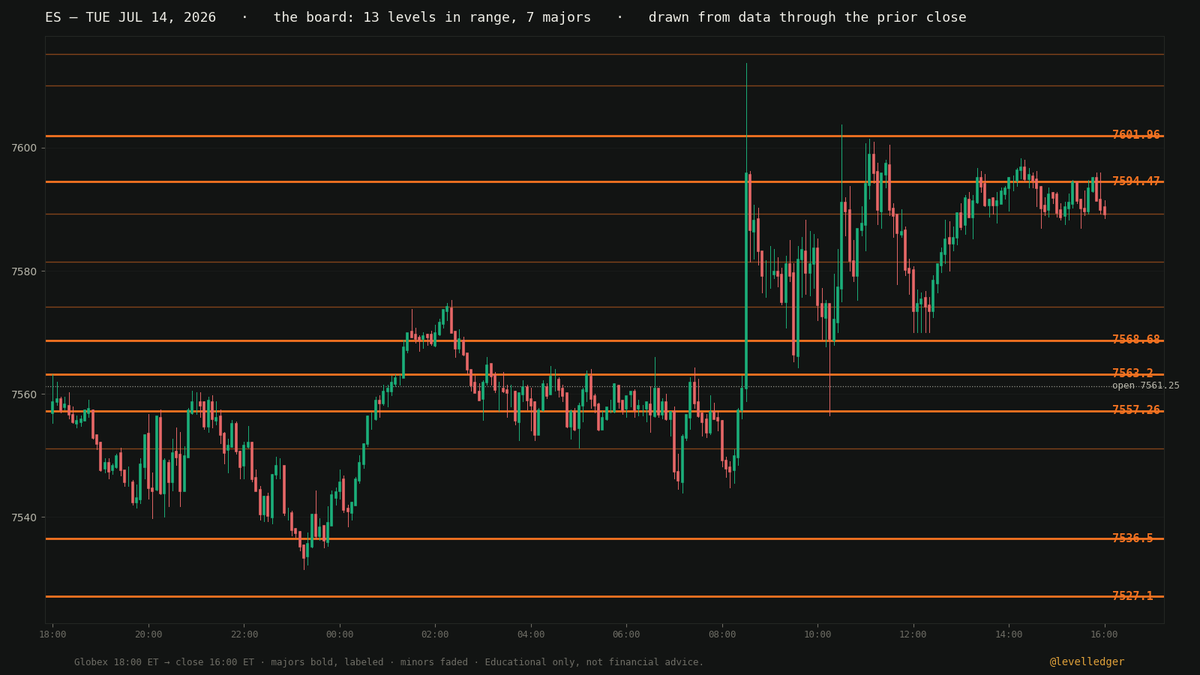
Task: Click the 00:00 time axis label
Action: [340, 634]
